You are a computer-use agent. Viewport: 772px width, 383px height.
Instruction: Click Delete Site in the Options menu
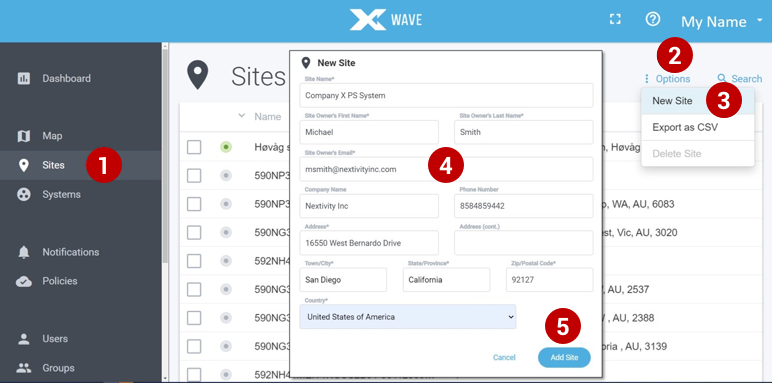pos(698,154)
